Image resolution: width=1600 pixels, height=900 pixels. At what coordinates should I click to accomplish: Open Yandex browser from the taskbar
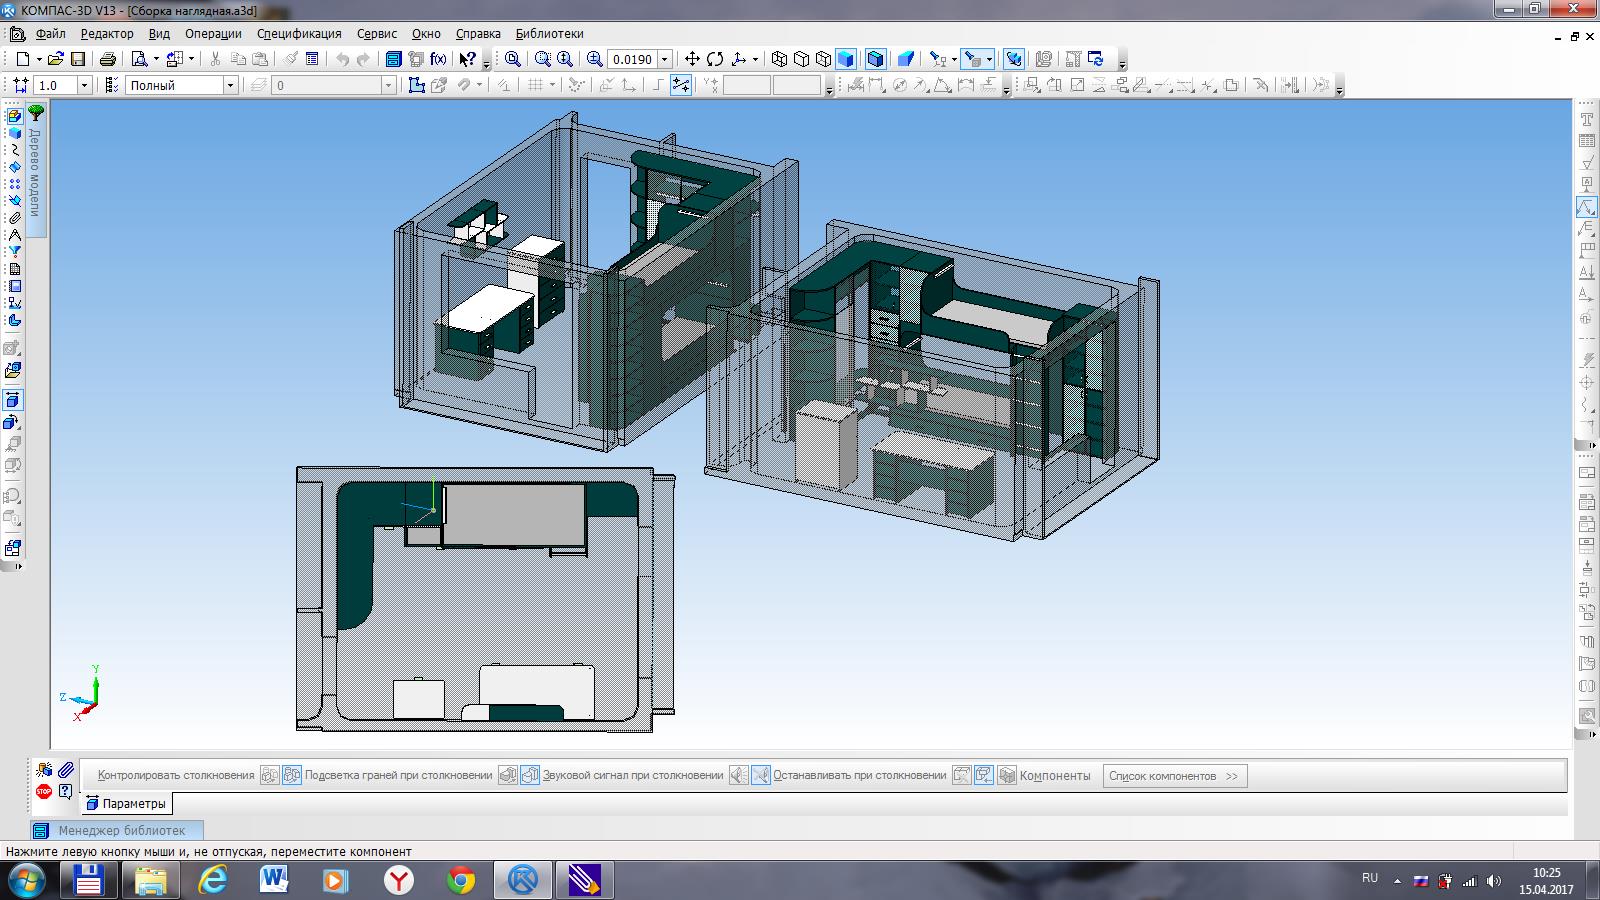[399, 880]
